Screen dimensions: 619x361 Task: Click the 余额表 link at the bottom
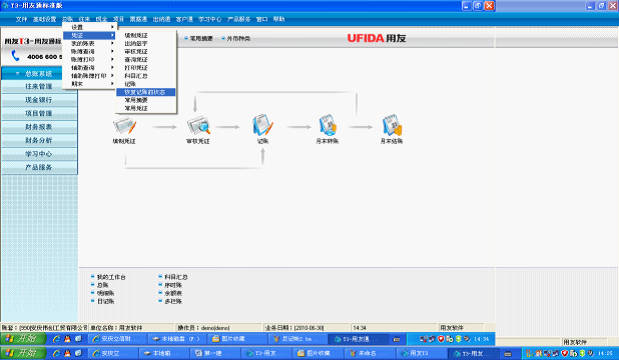pos(173,293)
